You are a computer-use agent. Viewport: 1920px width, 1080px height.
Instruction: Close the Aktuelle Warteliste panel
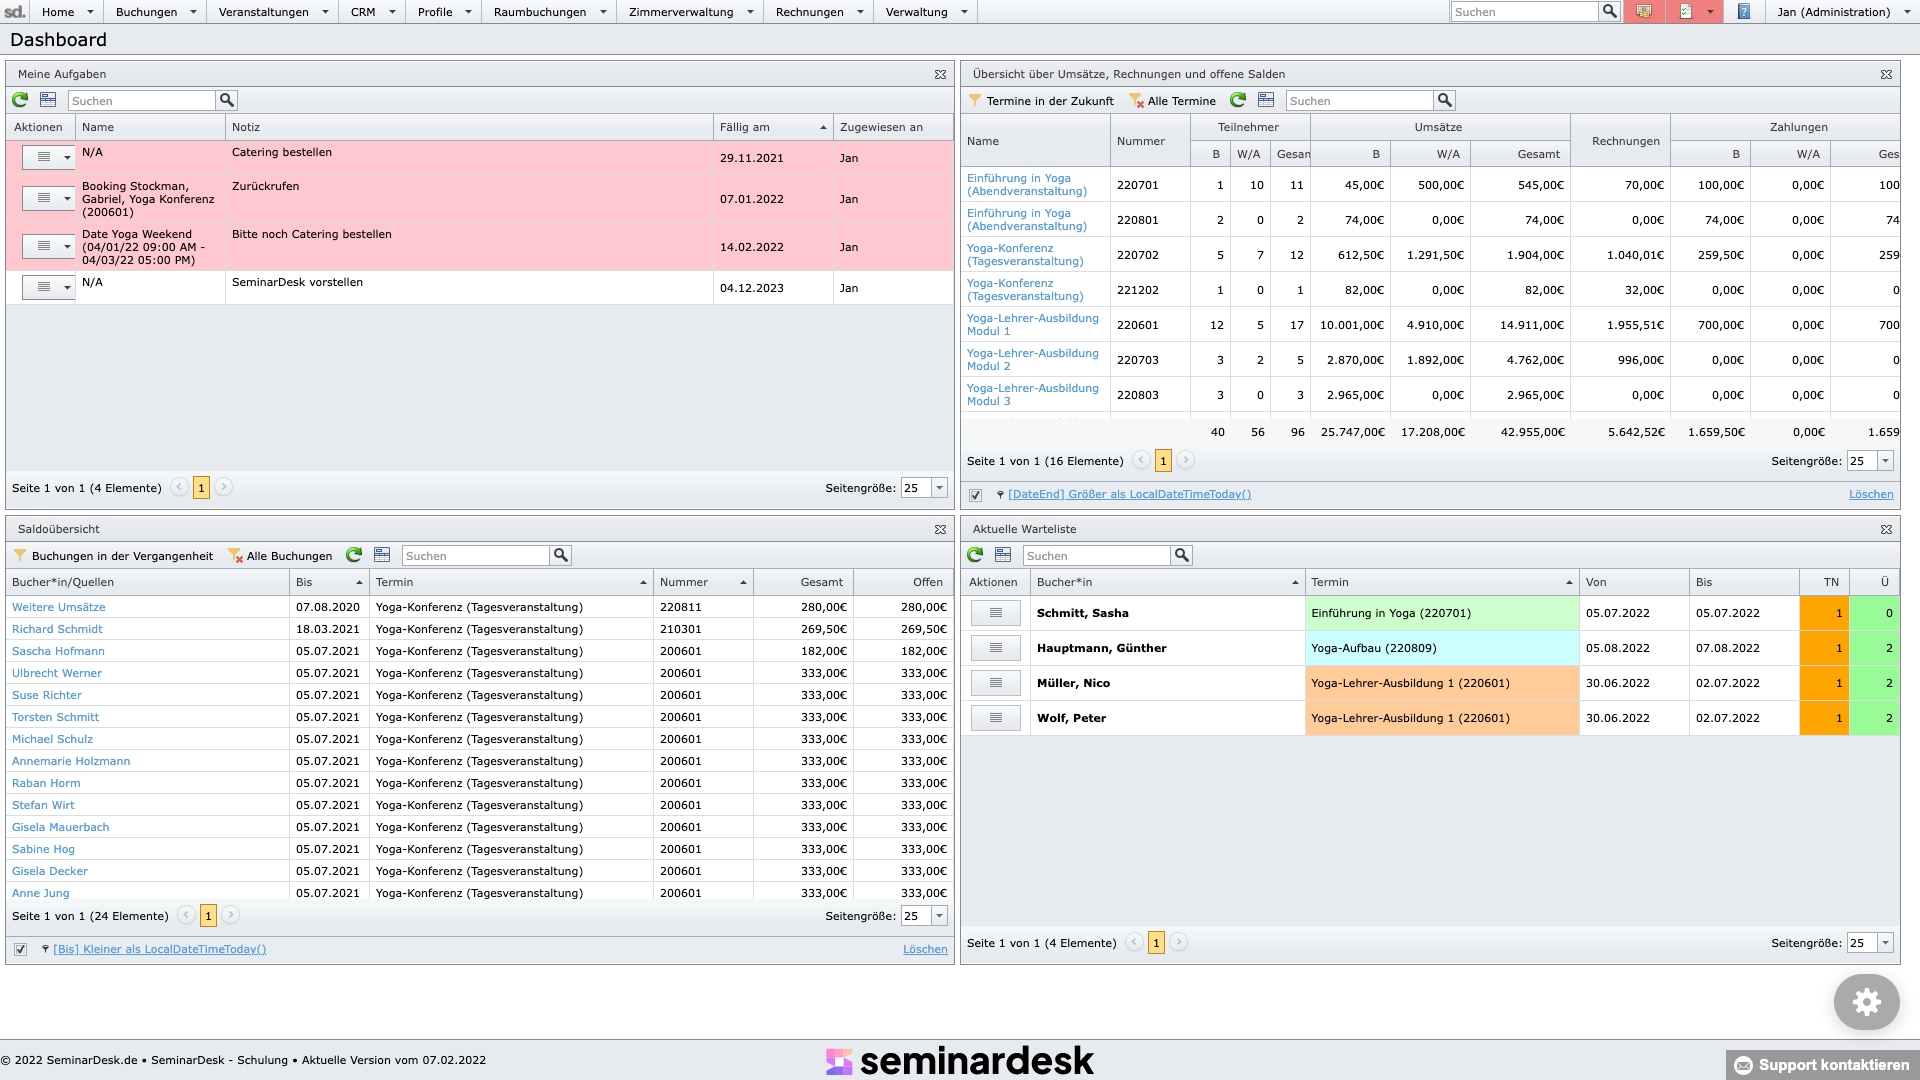1886,529
